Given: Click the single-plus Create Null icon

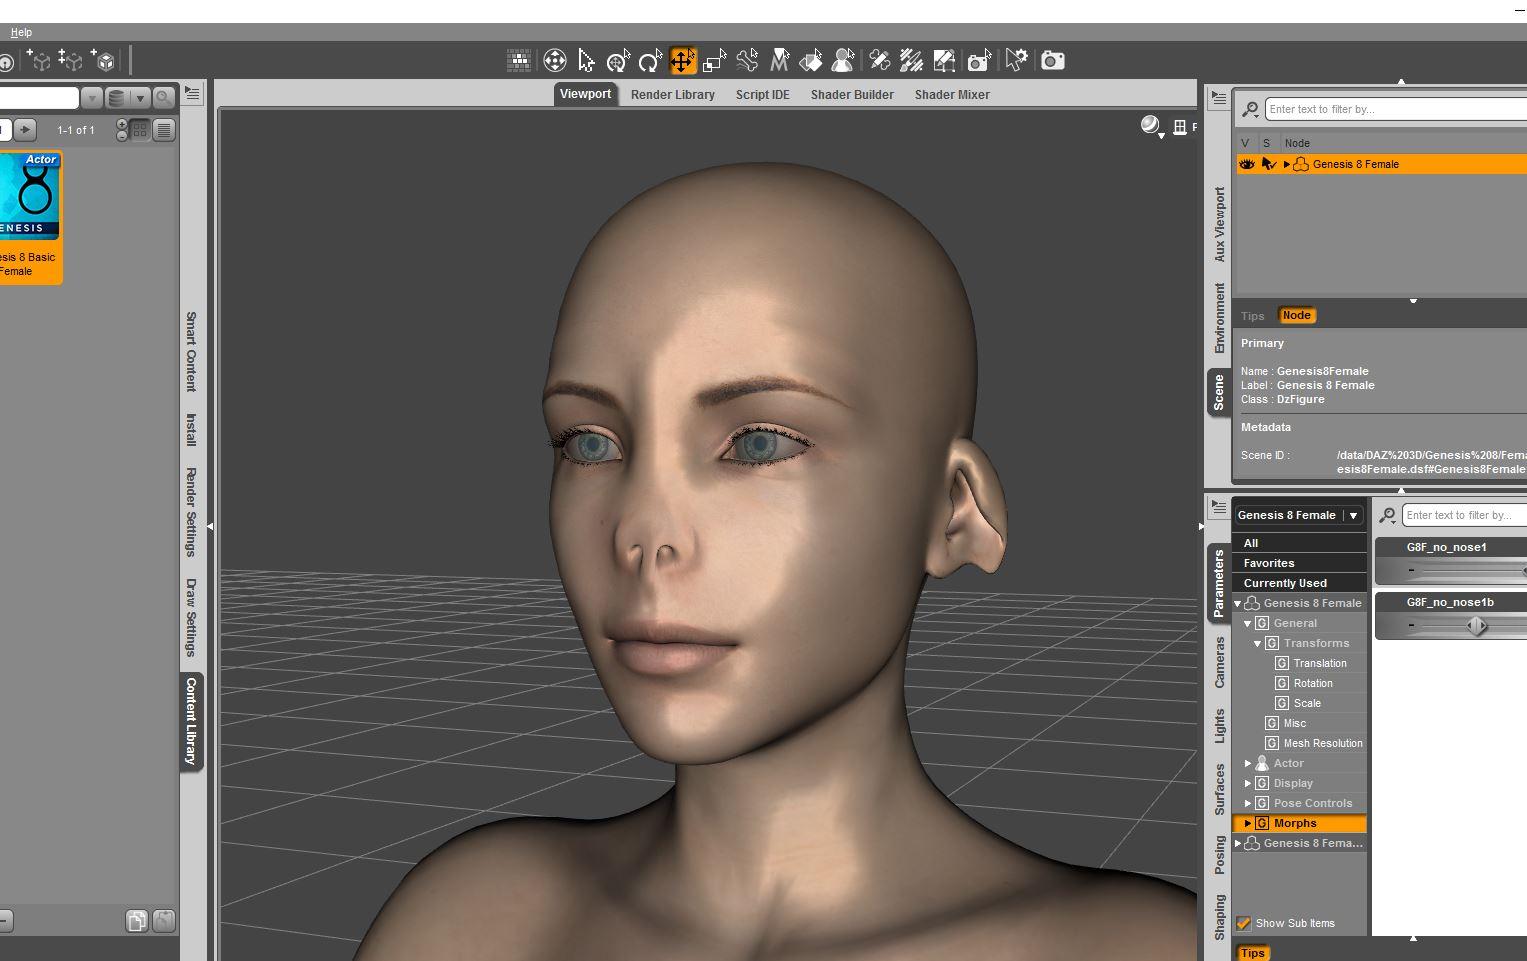Looking at the screenshot, I should click(38, 61).
